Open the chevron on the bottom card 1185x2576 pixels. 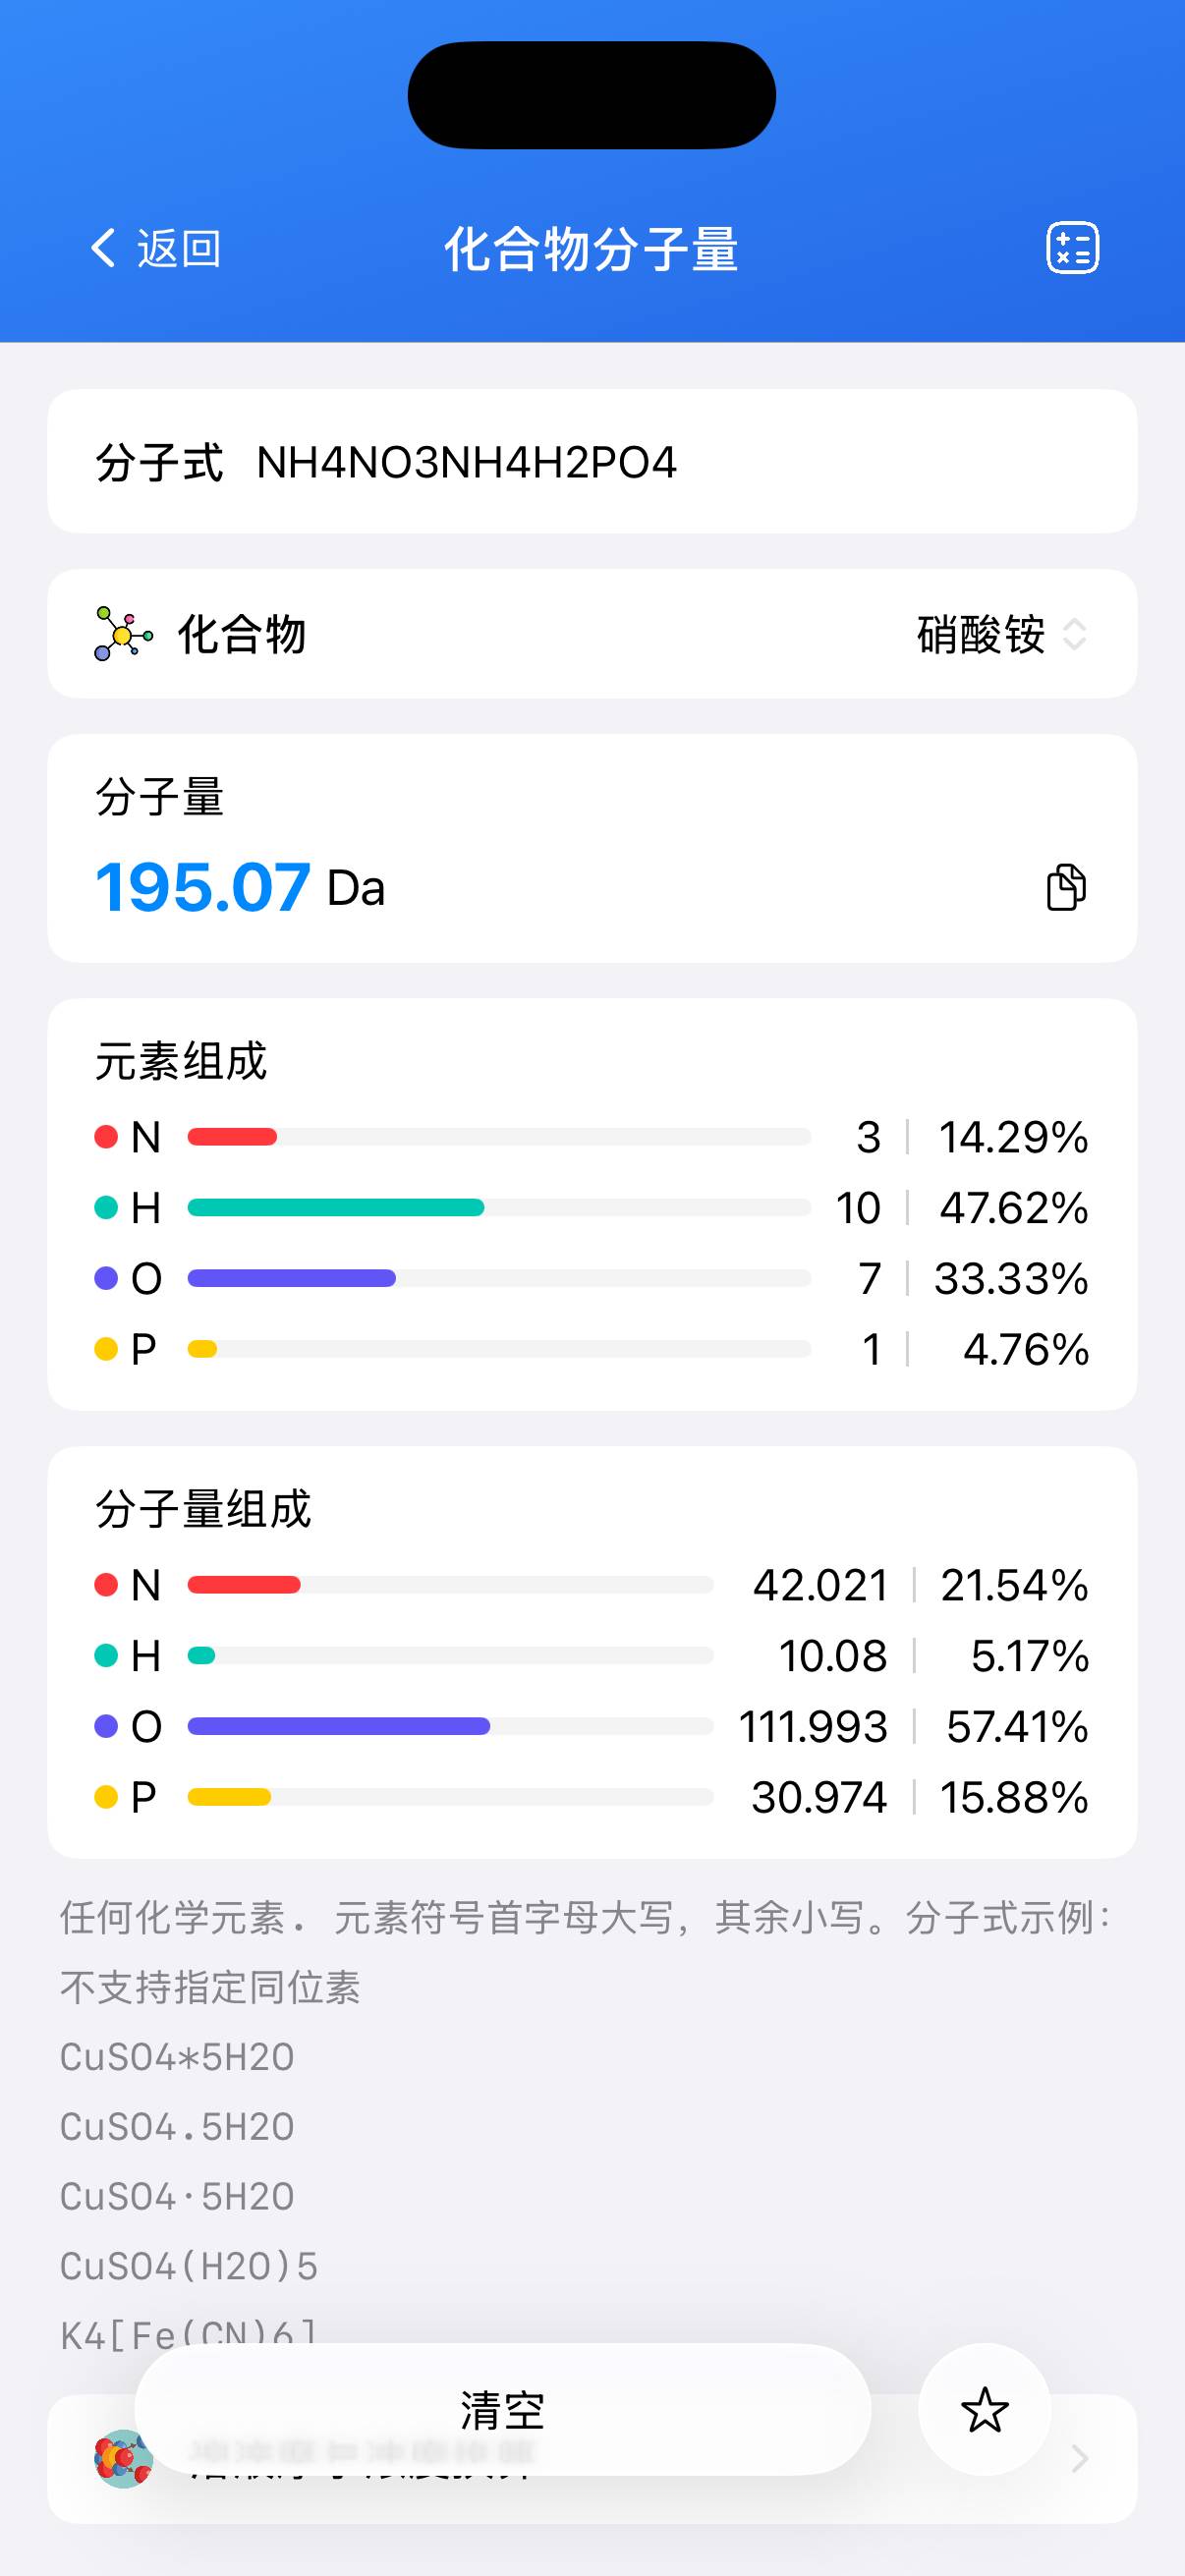click(1079, 2458)
